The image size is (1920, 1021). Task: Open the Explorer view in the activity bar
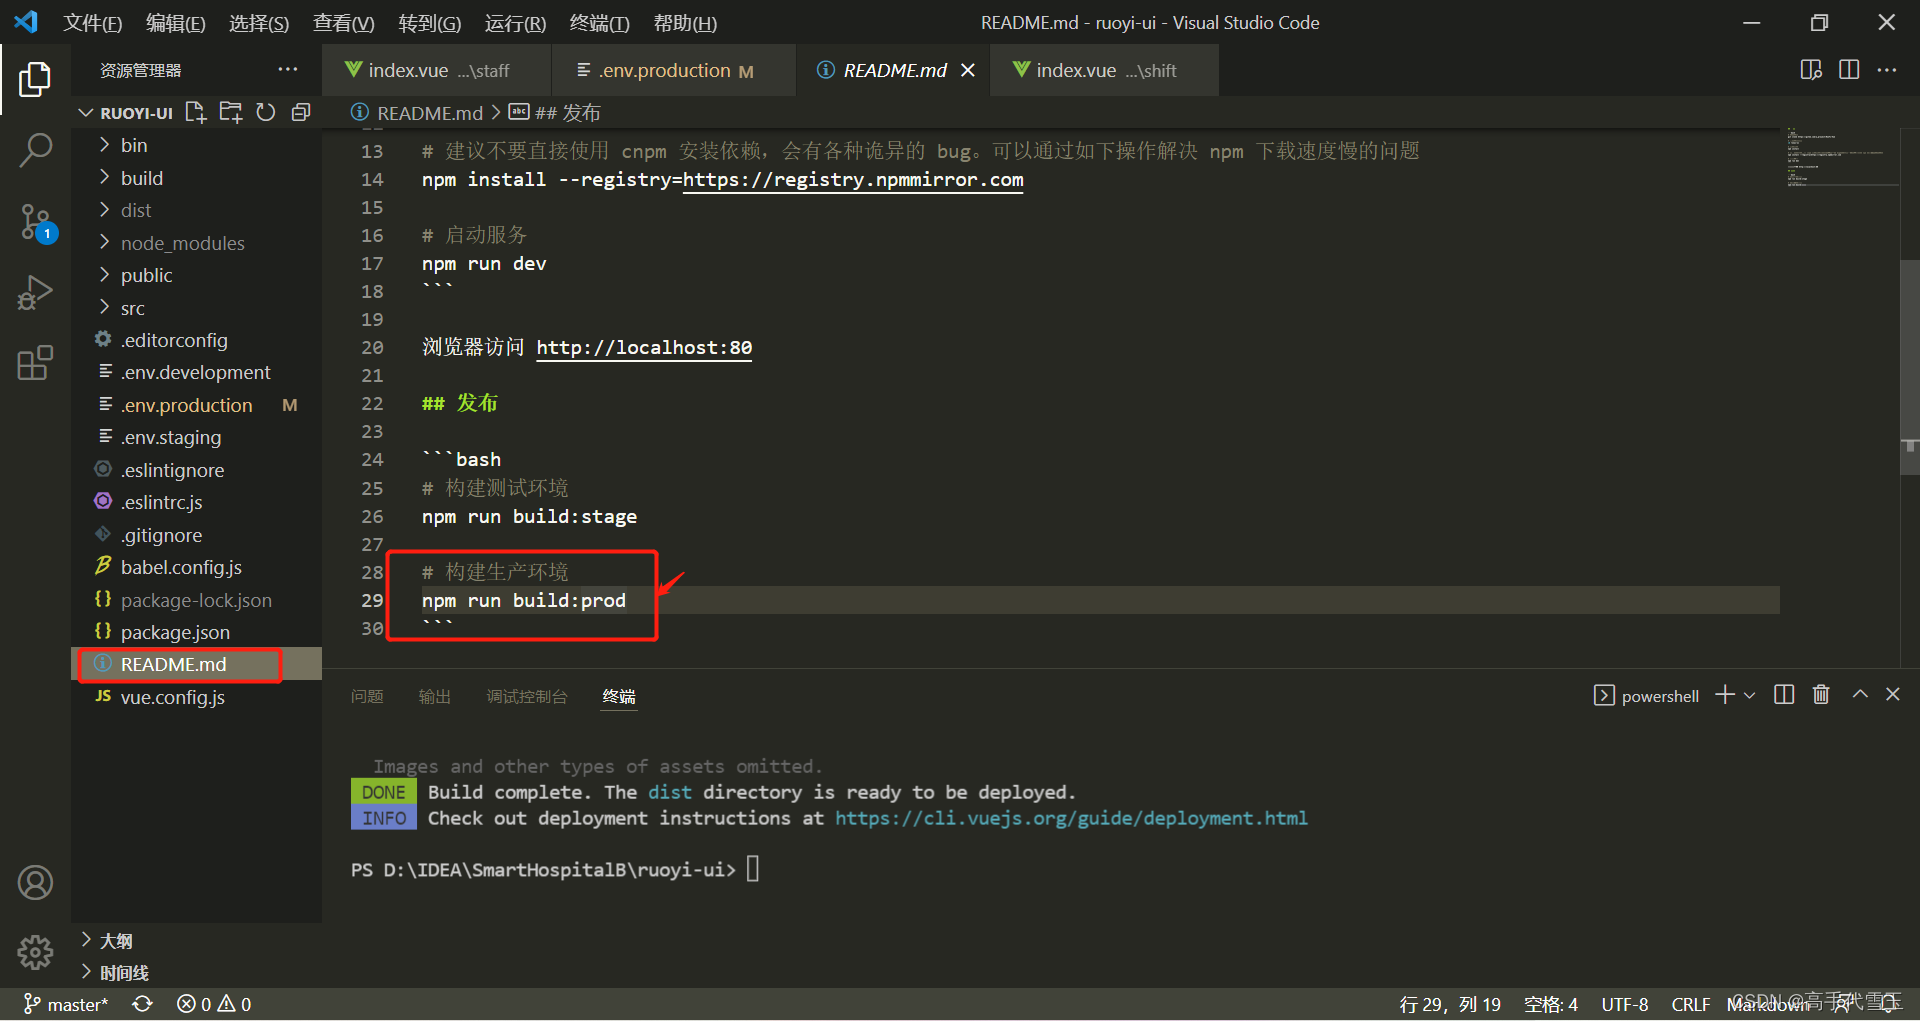36,79
